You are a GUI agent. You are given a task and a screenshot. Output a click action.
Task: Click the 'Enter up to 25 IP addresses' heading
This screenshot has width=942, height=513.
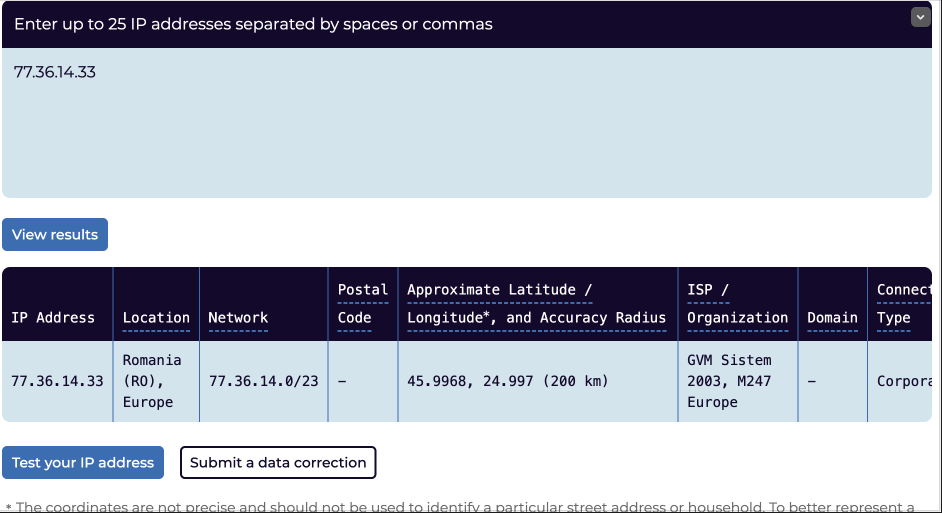[253, 24]
